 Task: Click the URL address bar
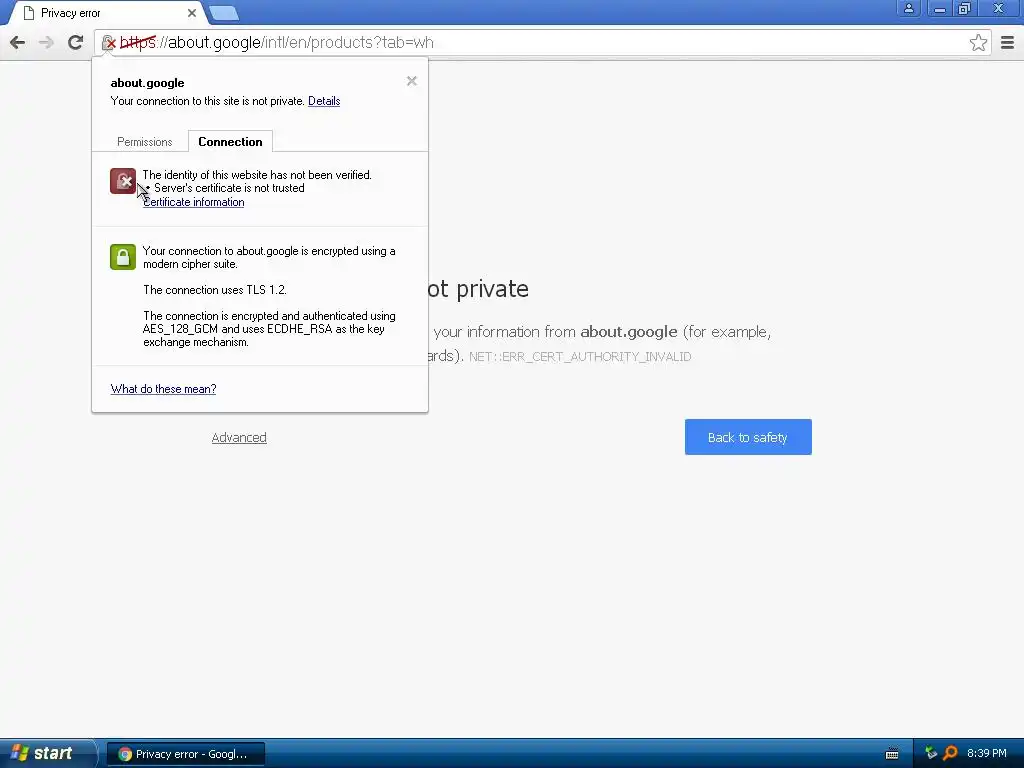[542, 42]
